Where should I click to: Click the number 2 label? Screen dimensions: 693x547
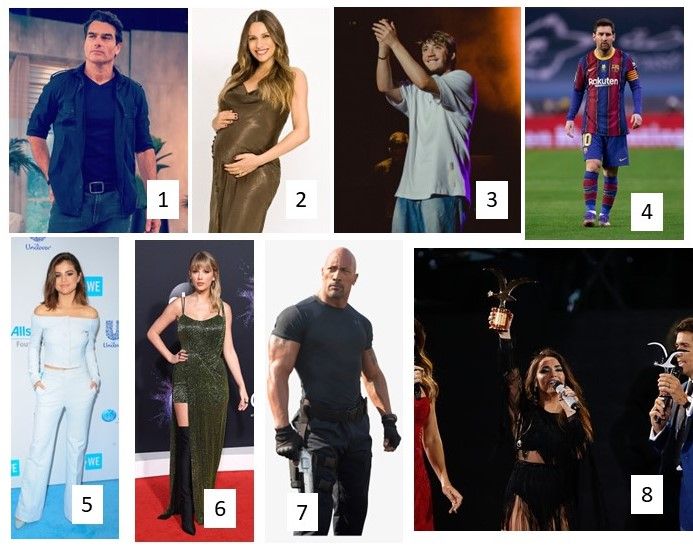tap(301, 199)
